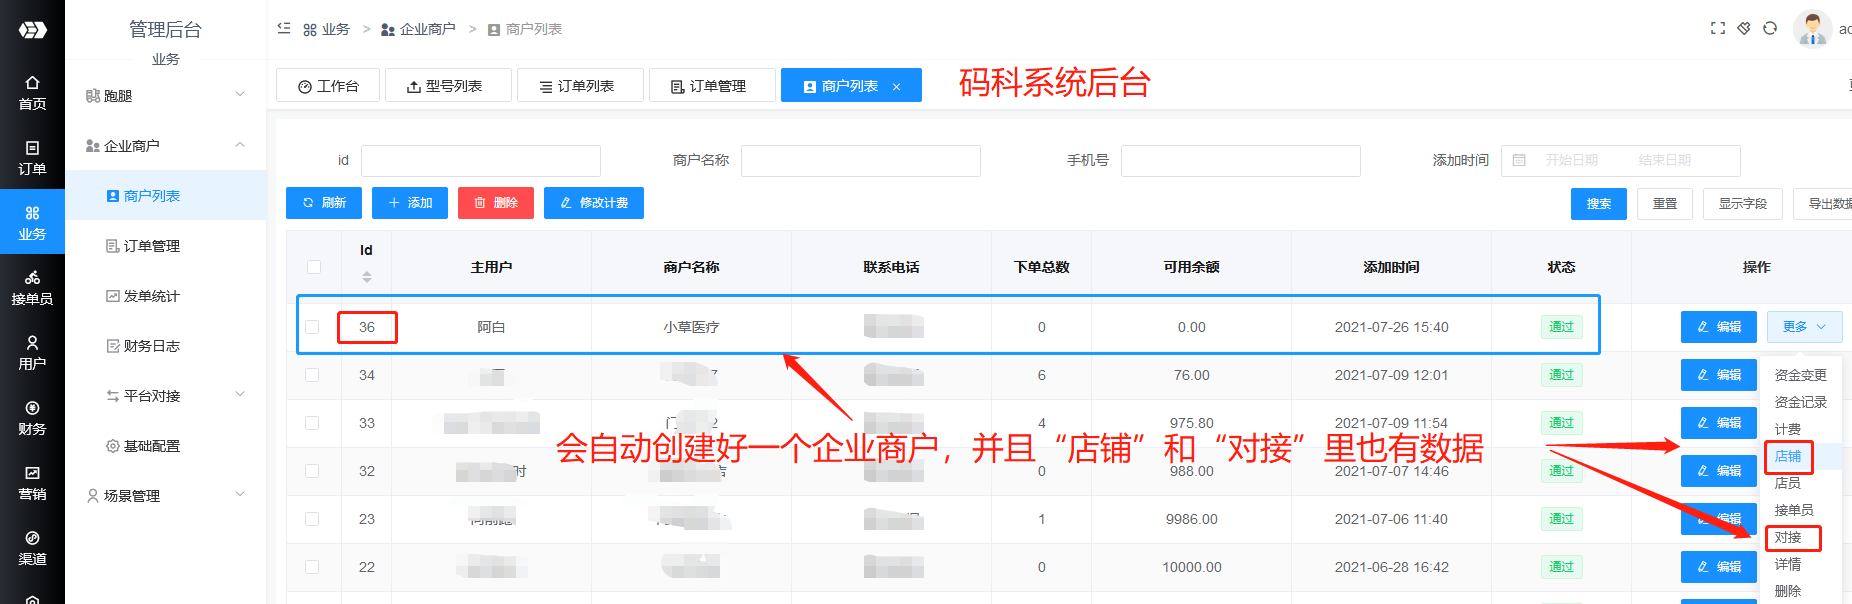
Task: Open 基础配置 in the side menu
Action: [x=166, y=446]
